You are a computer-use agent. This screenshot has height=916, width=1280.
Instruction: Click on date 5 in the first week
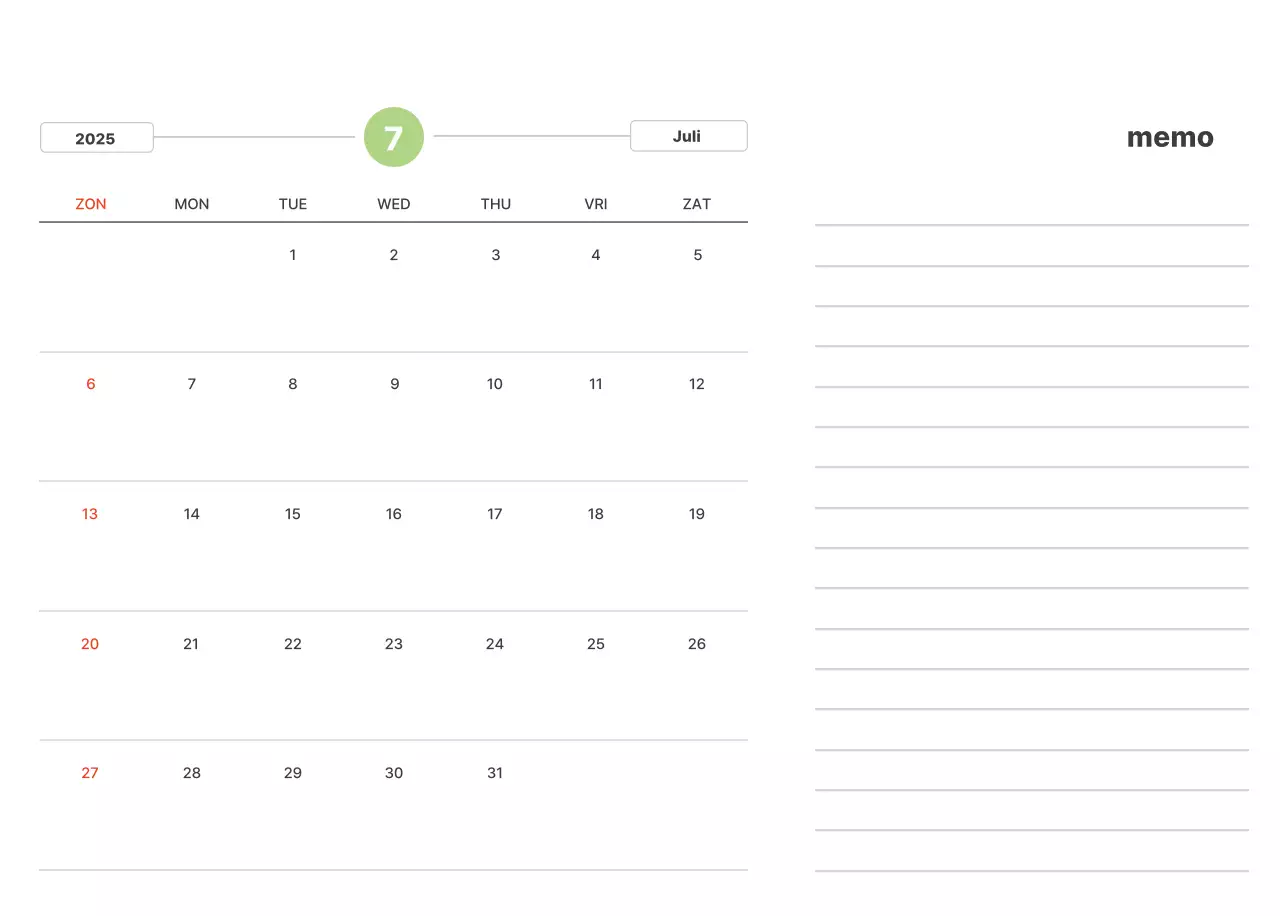pos(698,255)
